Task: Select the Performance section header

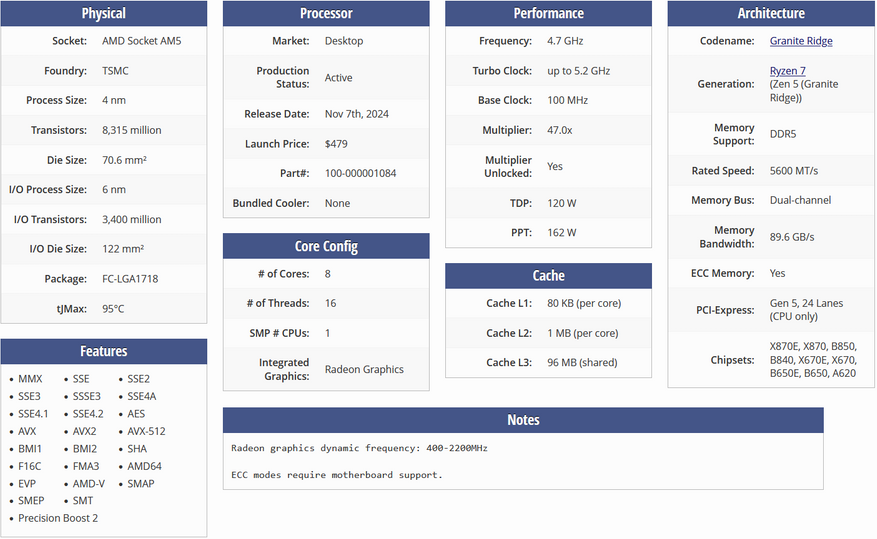Action: 548,13
